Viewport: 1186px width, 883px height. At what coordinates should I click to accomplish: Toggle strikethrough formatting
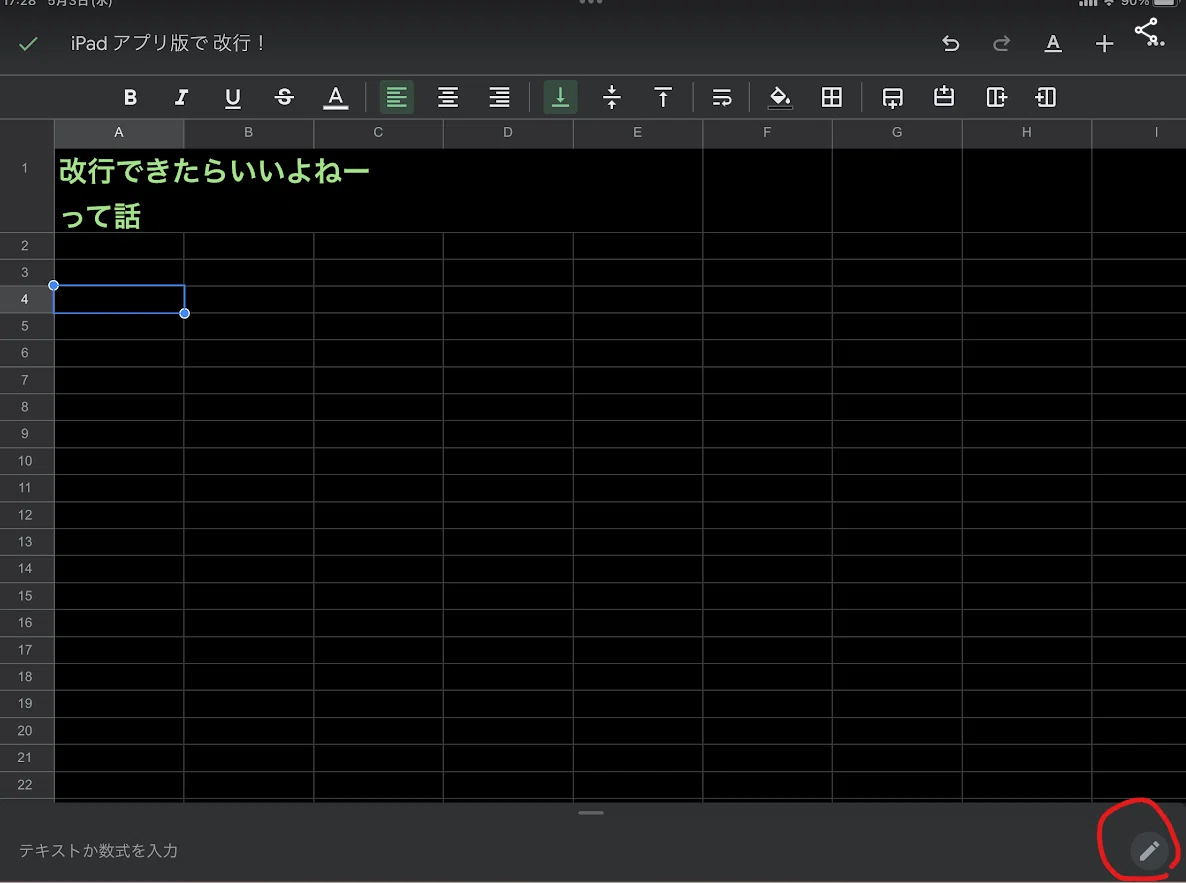(284, 97)
